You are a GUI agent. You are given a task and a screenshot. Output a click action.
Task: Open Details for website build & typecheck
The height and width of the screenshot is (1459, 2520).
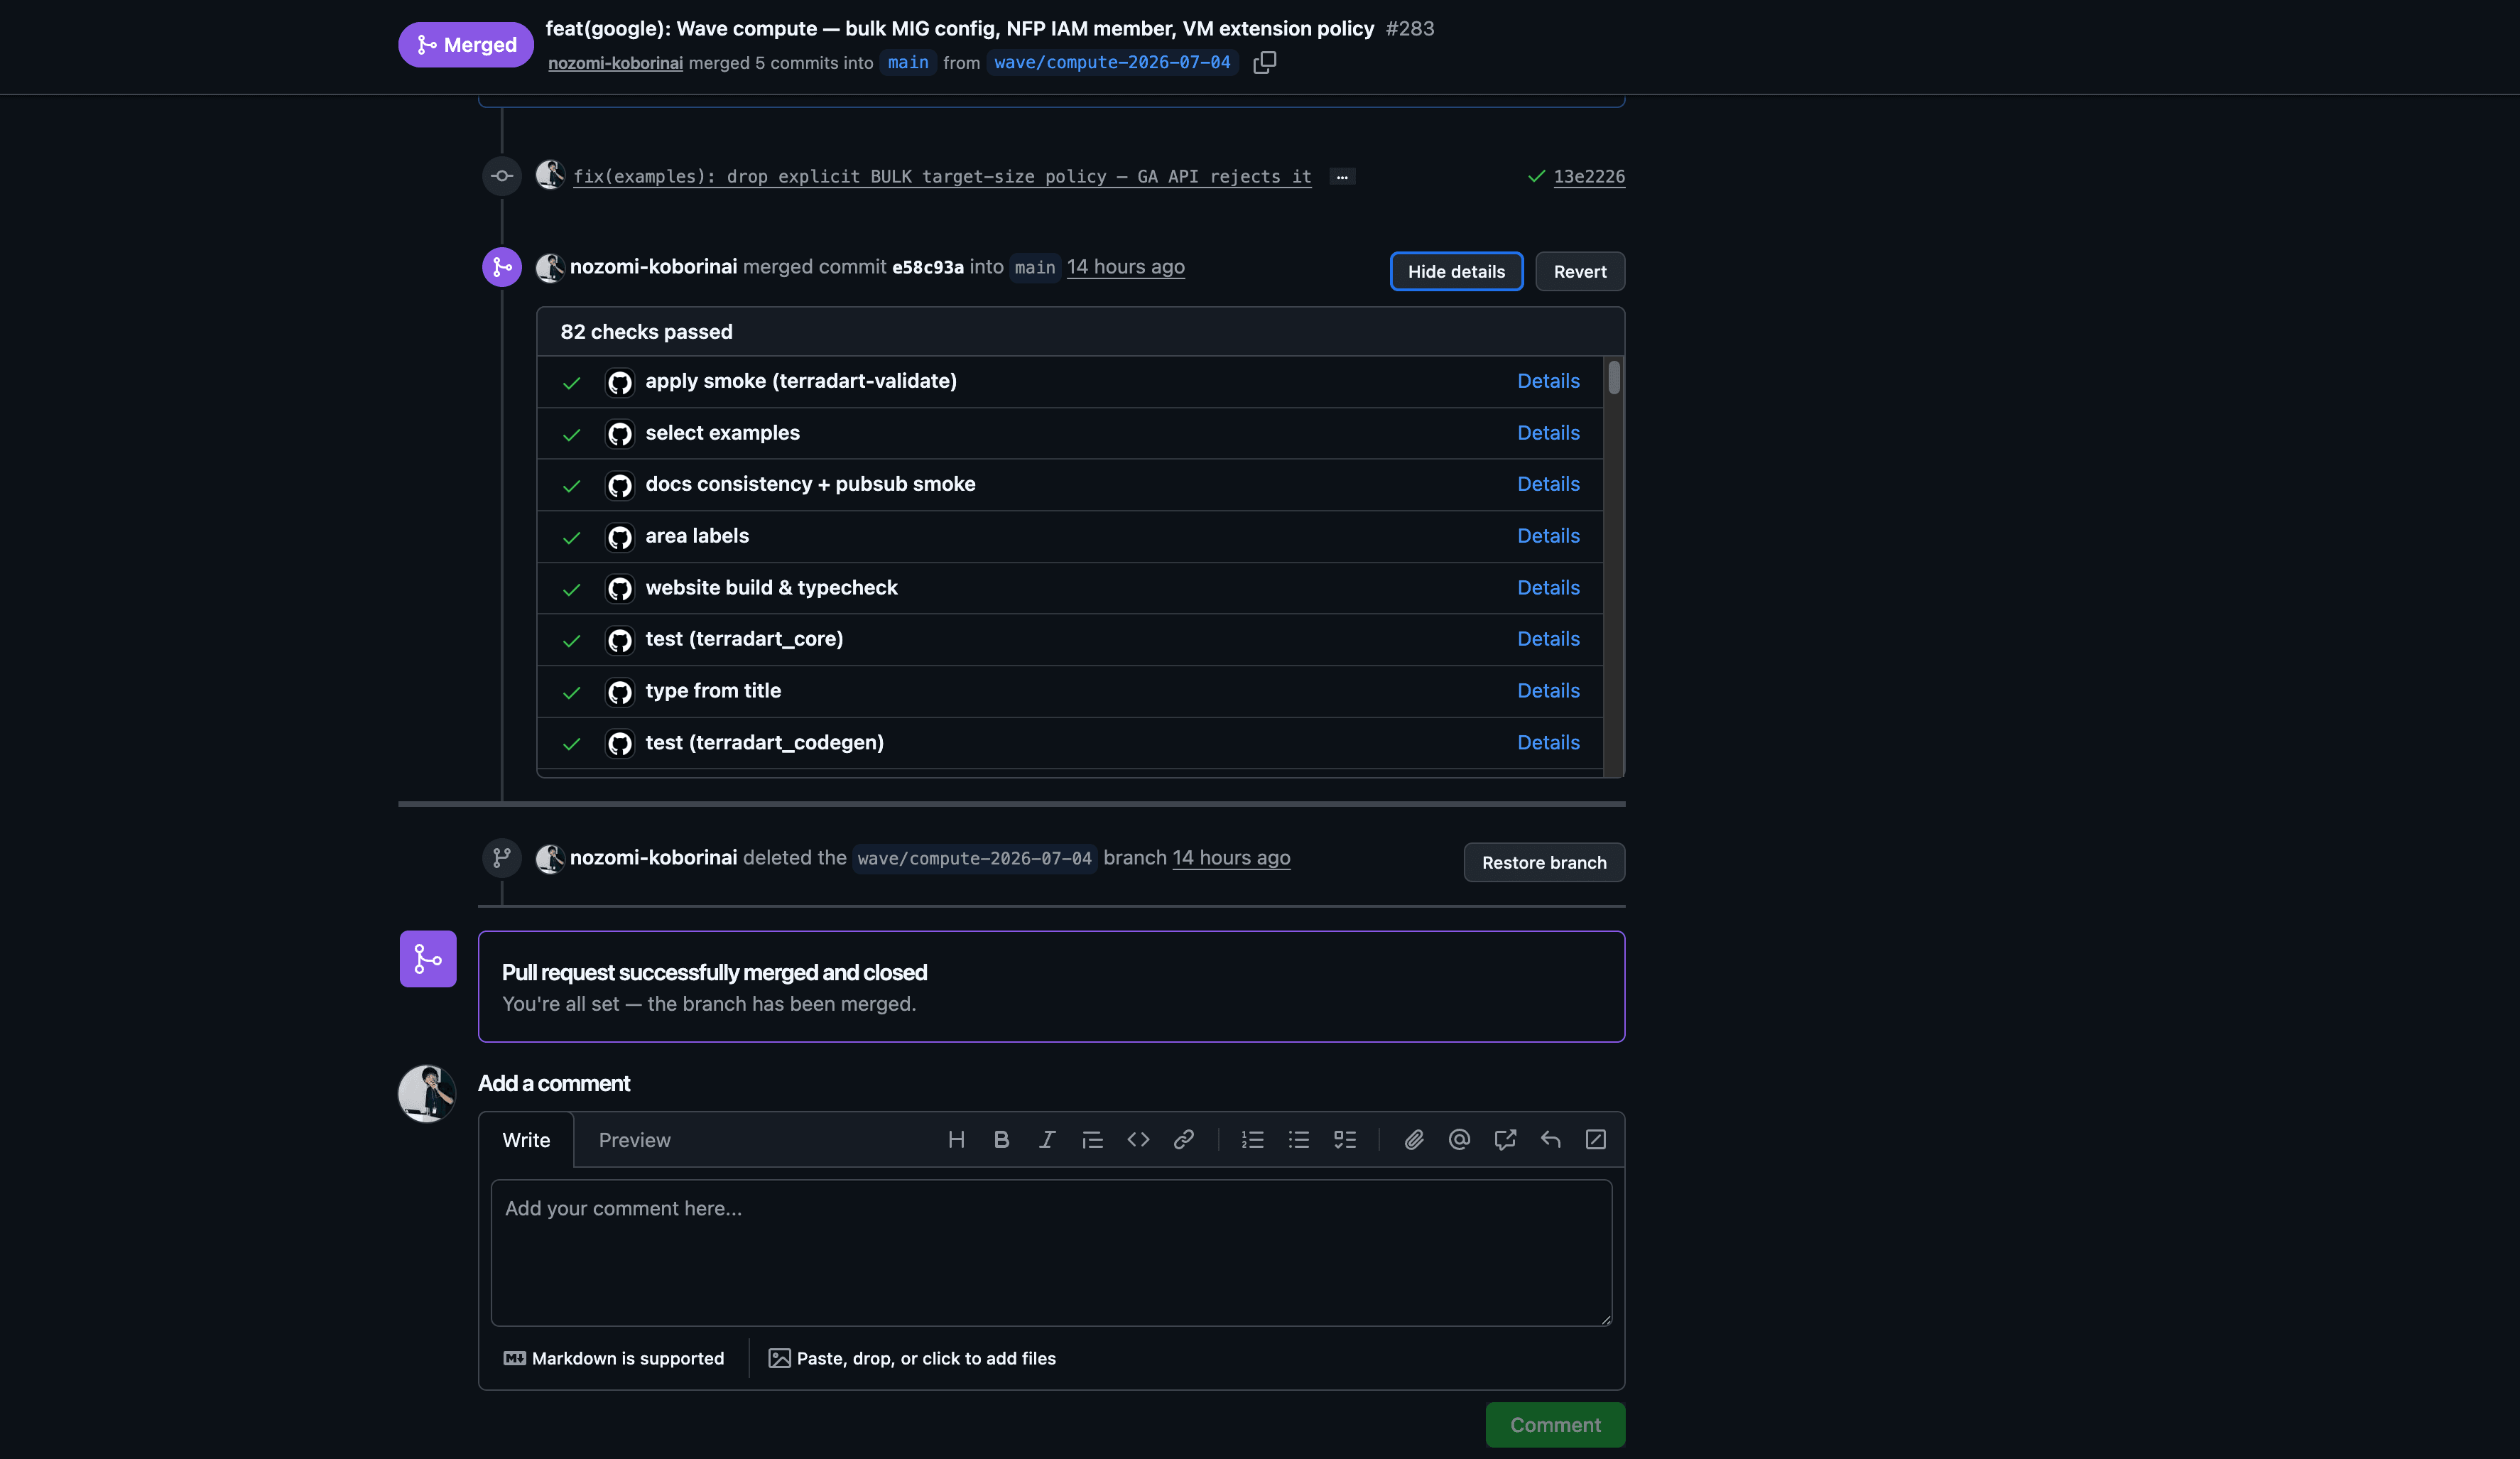1548,588
